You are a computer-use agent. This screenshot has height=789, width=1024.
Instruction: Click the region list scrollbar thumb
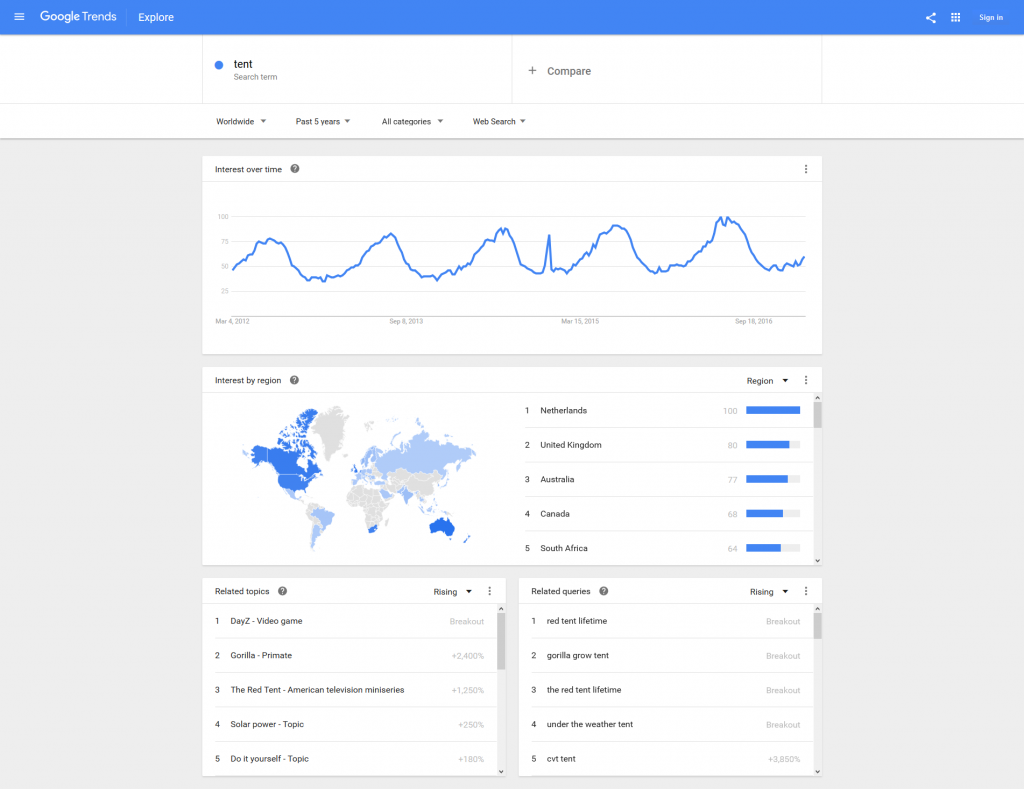(818, 415)
